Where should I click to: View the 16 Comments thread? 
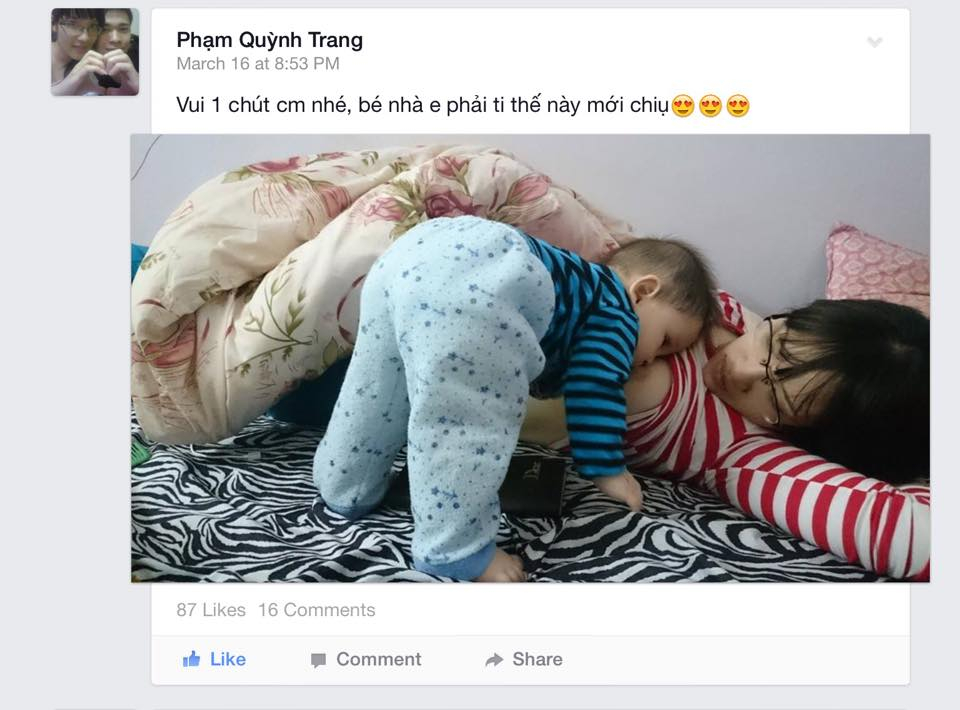pos(317,610)
